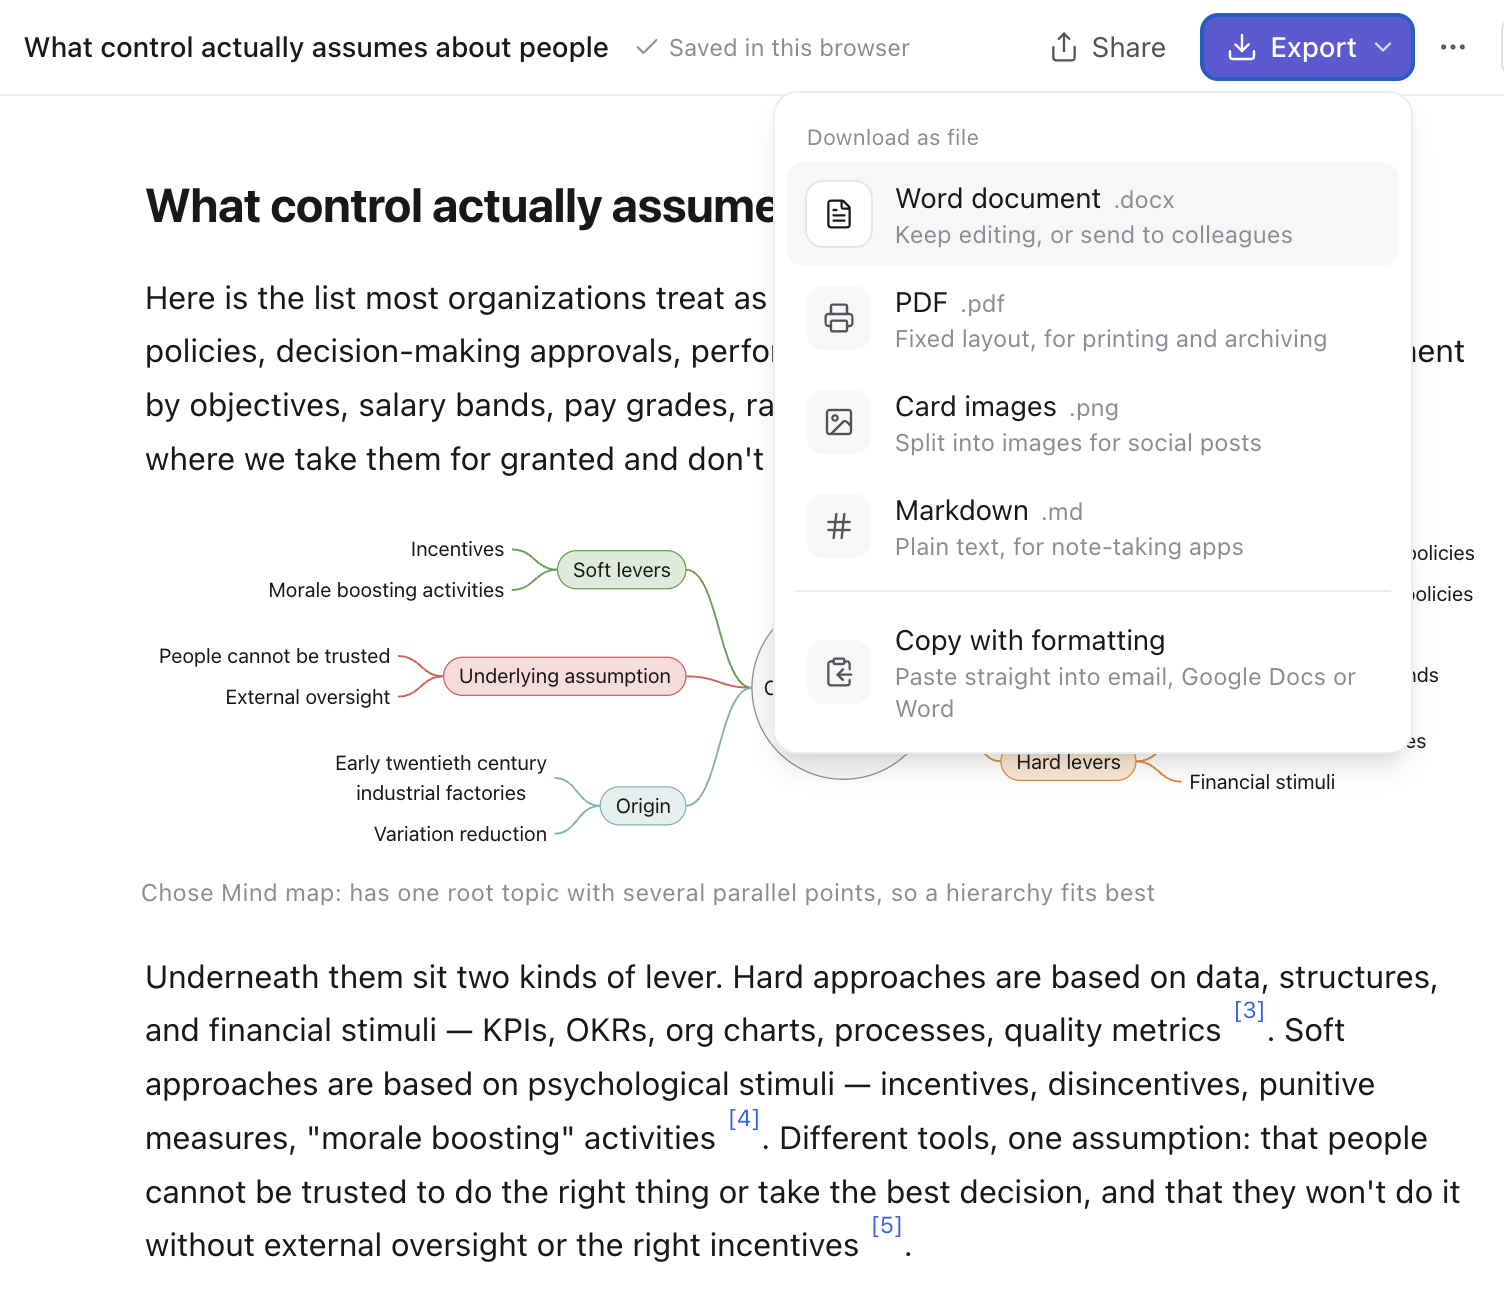The height and width of the screenshot is (1296, 1504).
Task: Click the Word document file icon
Action: [839, 214]
